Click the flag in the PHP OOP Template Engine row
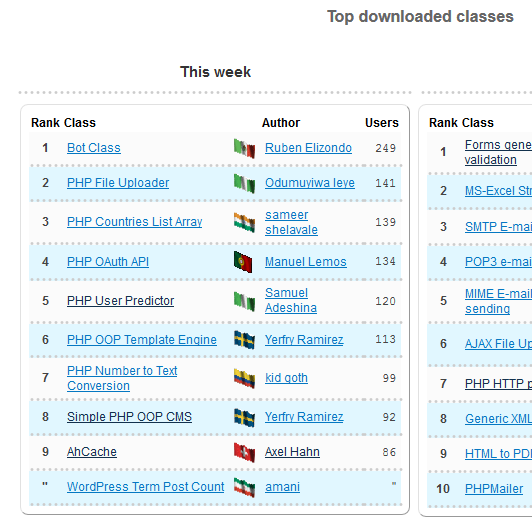This screenshot has height=521, width=532. (x=244, y=340)
